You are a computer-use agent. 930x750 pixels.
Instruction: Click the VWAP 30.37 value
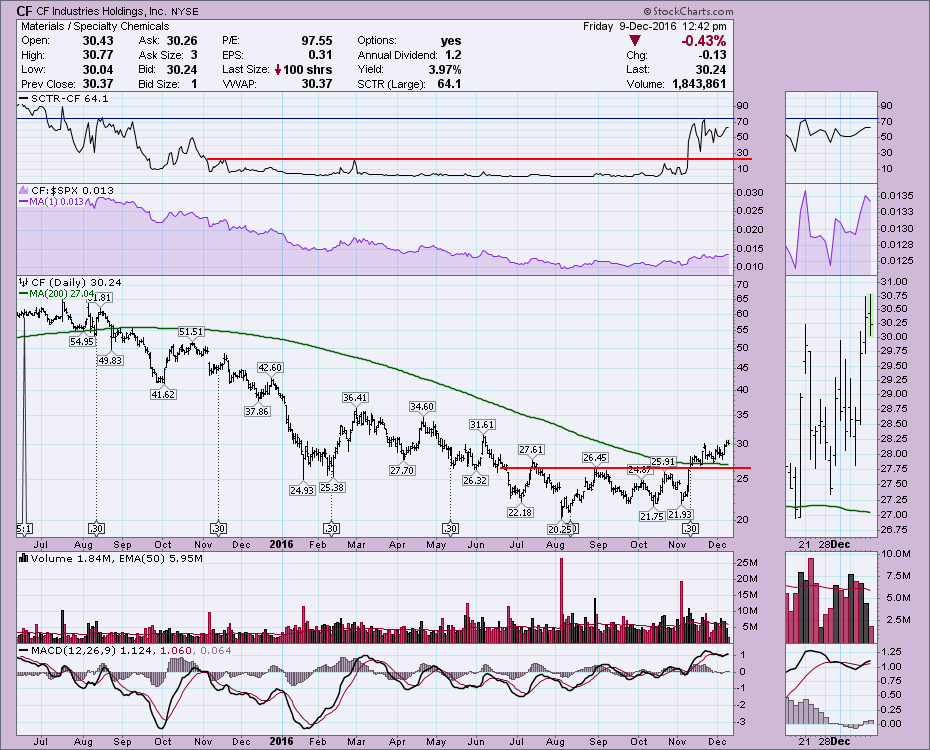pyautogui.click(x=317, y=84)
